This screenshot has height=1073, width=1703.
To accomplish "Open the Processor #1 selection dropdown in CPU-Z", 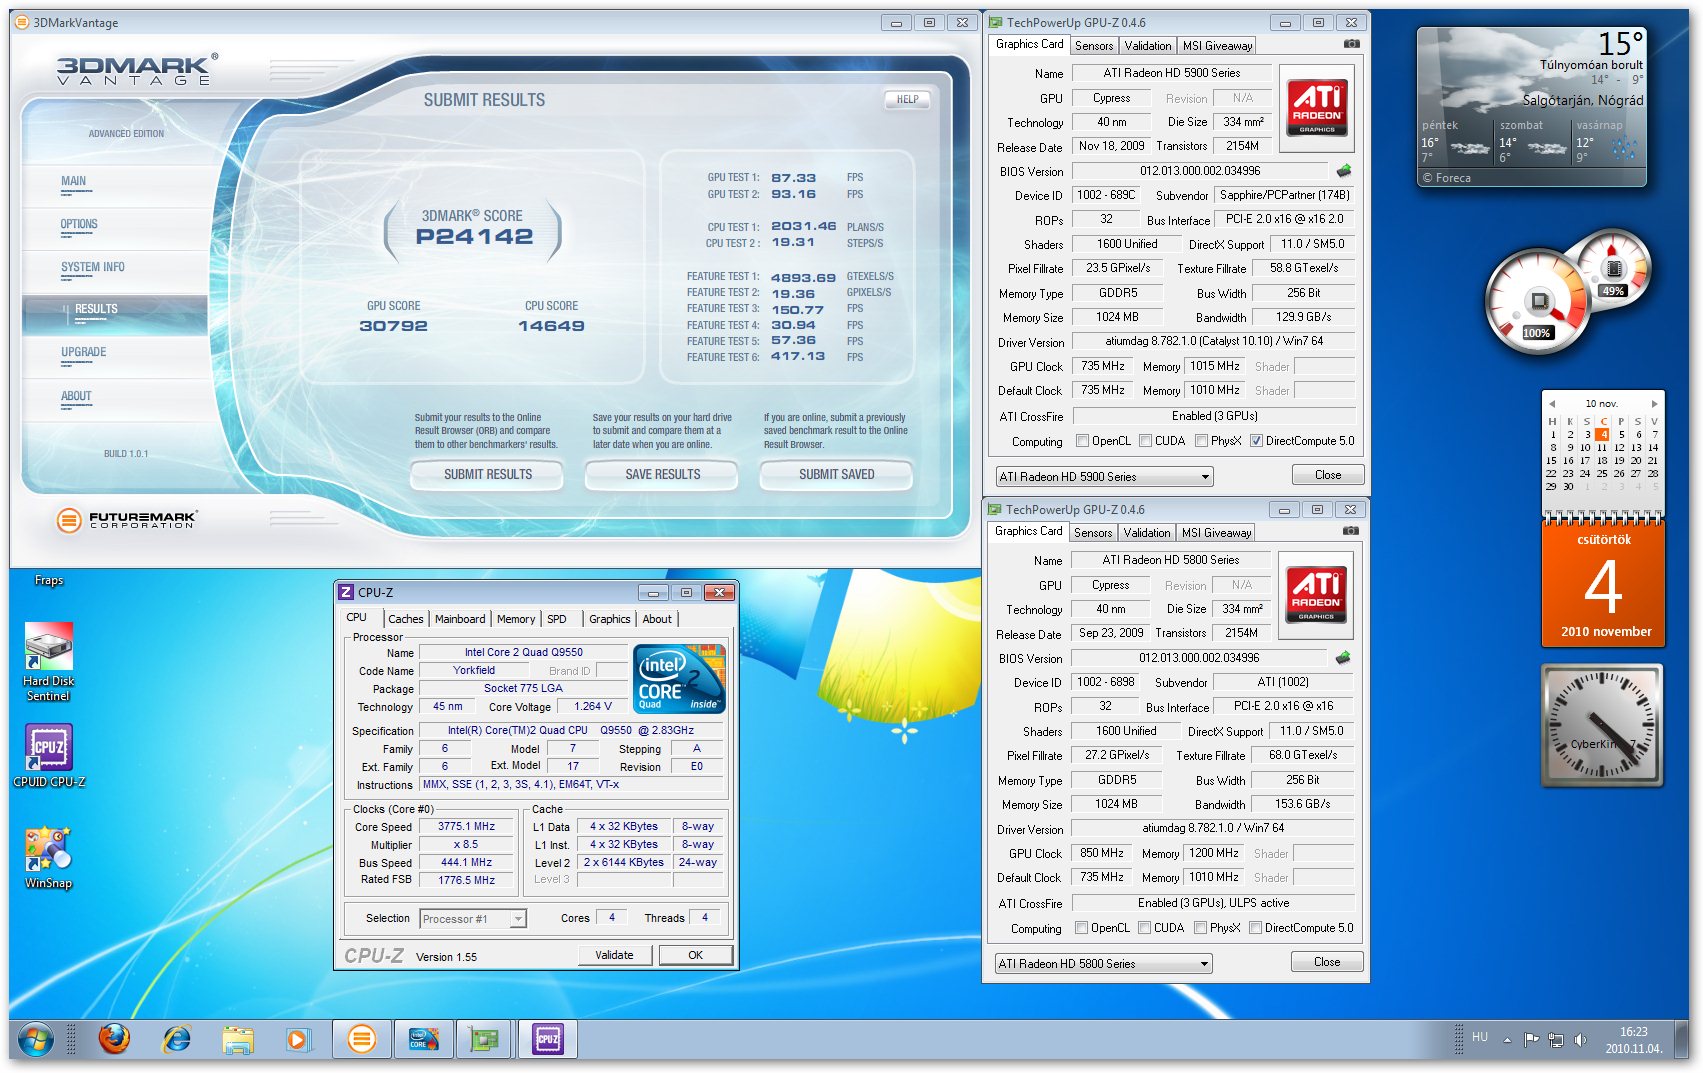I will tap(473, 919).
